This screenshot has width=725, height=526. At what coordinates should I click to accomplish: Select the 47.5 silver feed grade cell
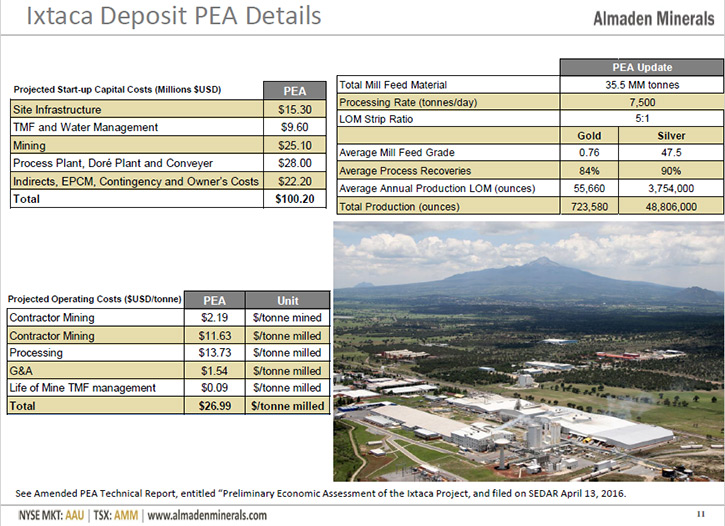(x=671, y=153)
